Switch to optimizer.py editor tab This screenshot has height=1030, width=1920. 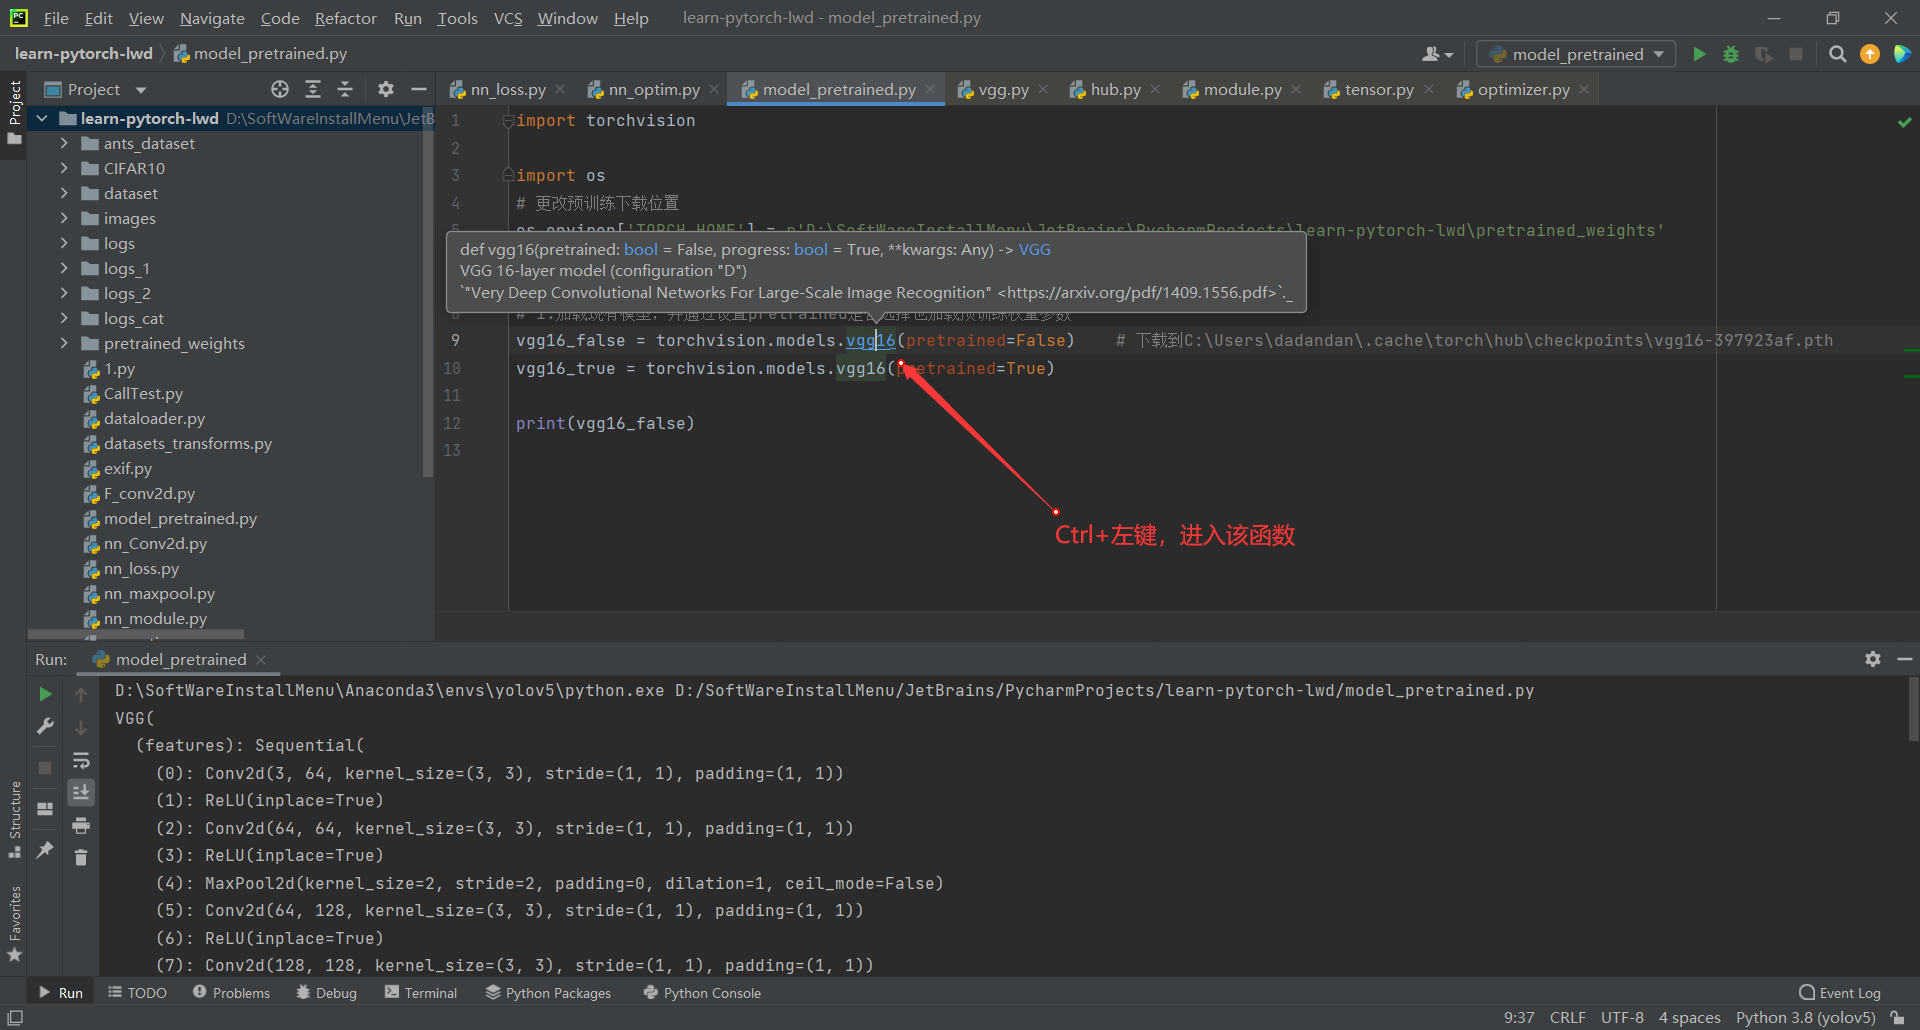click(x=1523, y=89)
